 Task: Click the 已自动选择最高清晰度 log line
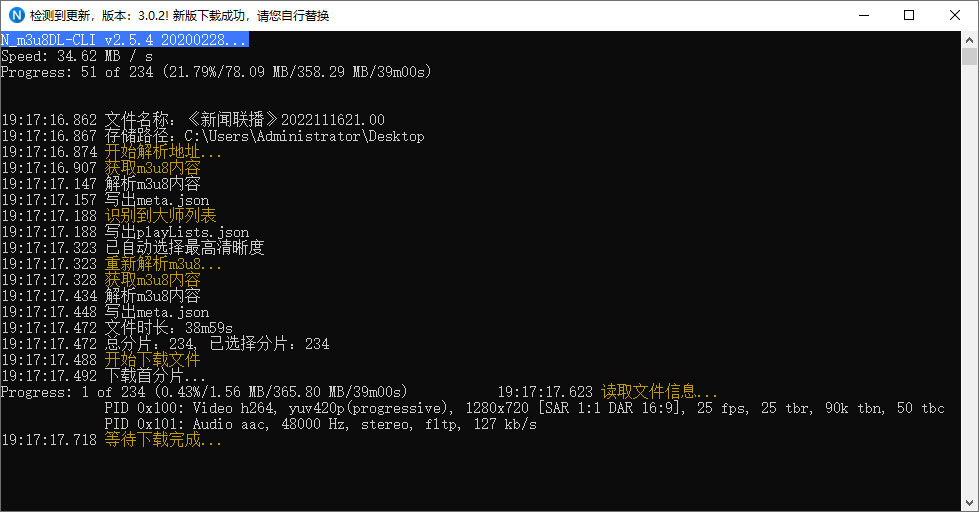[x=184, y=248]
